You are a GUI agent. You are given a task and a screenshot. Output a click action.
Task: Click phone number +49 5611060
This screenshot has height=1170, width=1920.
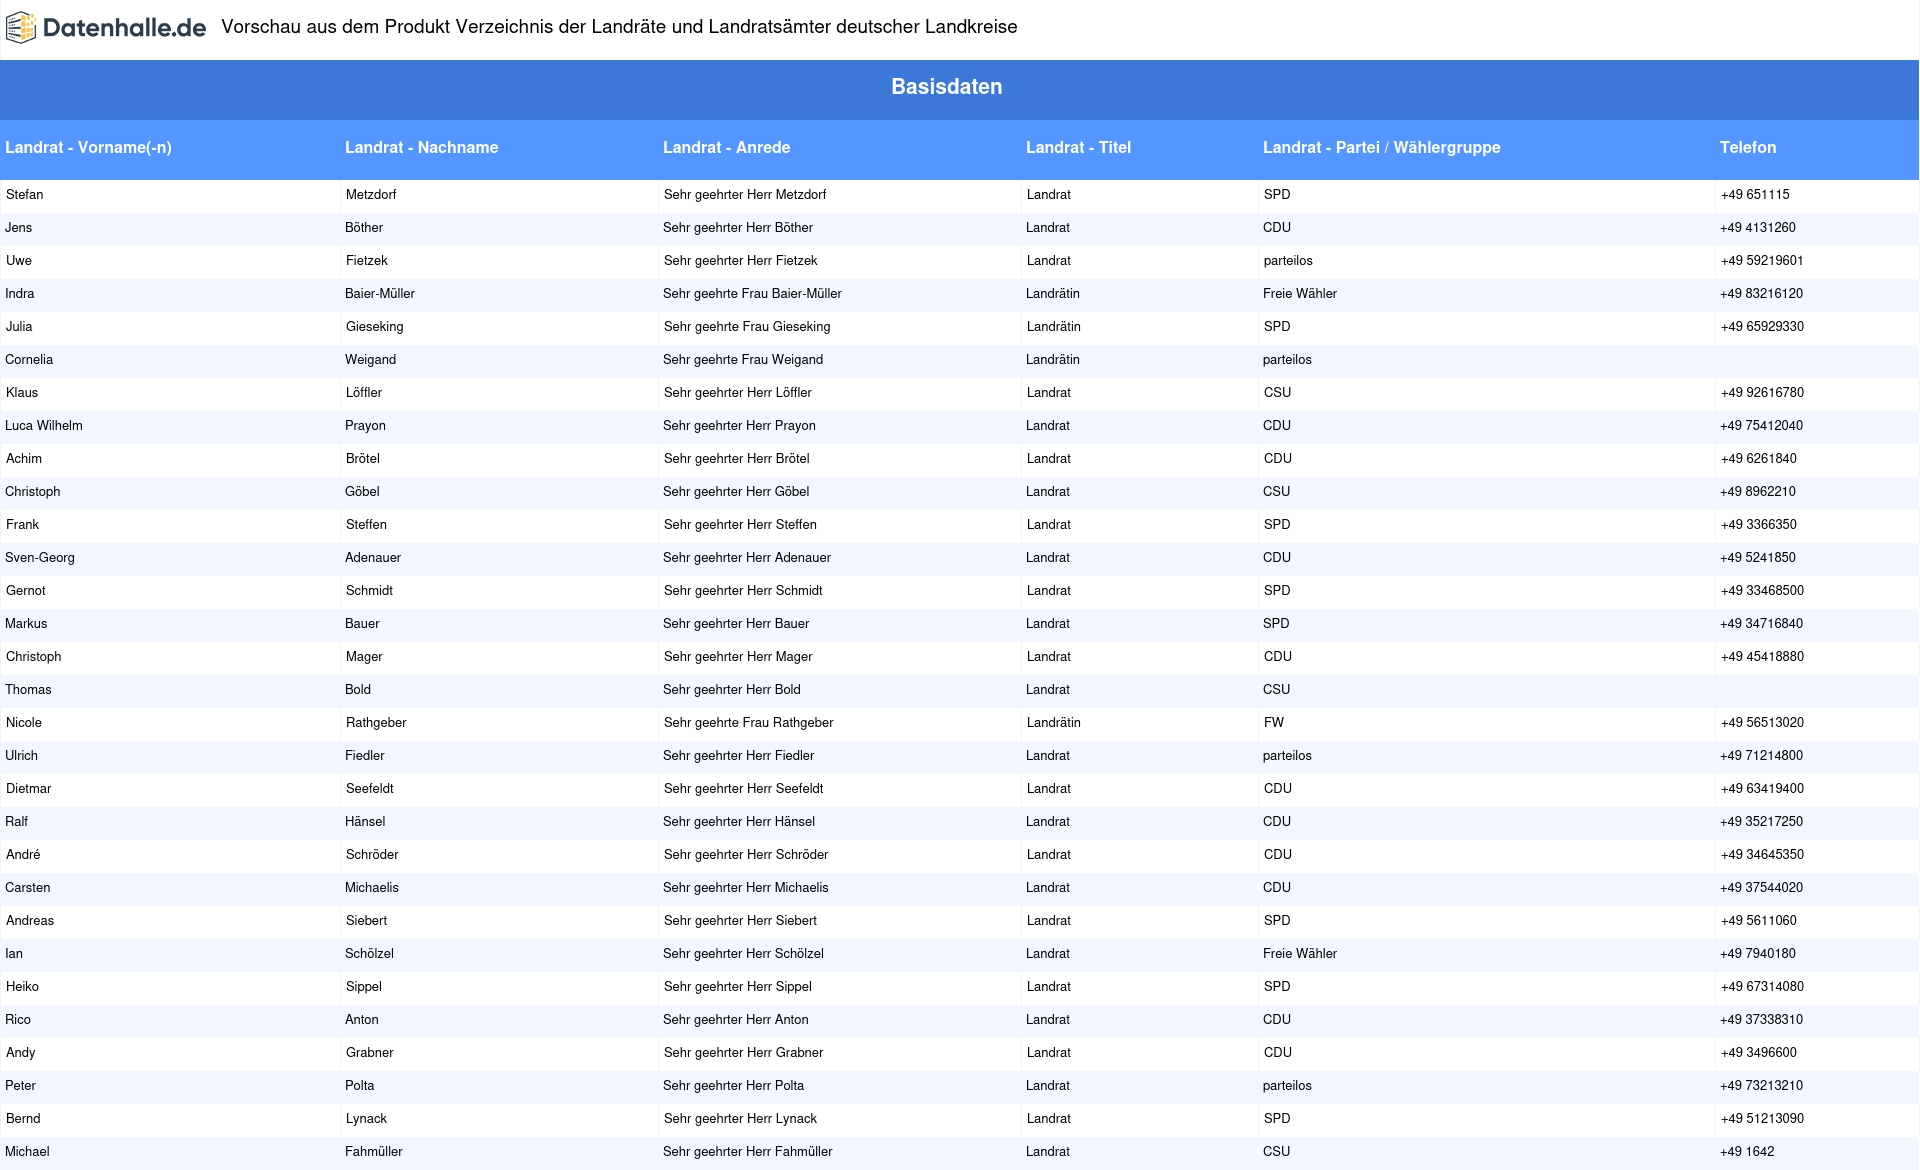1758,921
